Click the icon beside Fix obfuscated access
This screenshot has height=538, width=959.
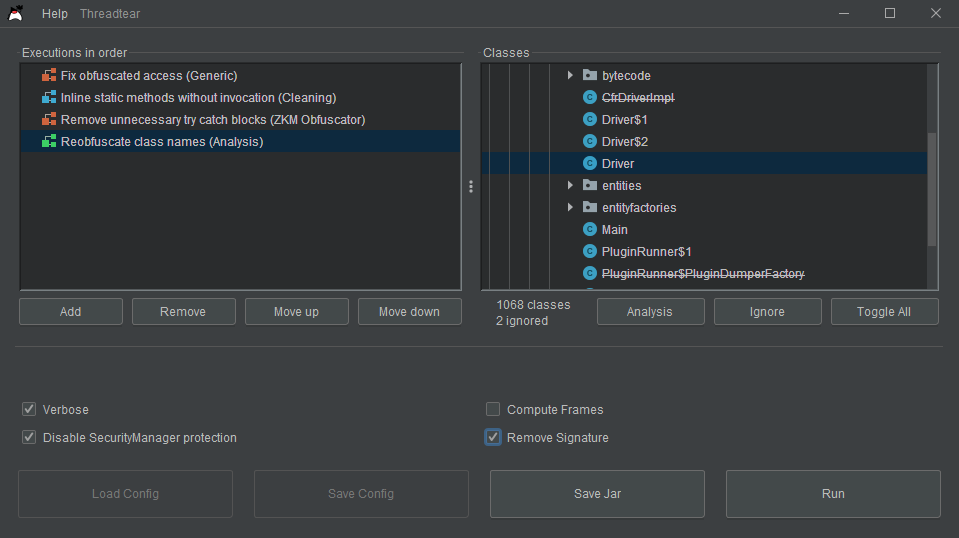pyautogui.click(x=49, y=75)
